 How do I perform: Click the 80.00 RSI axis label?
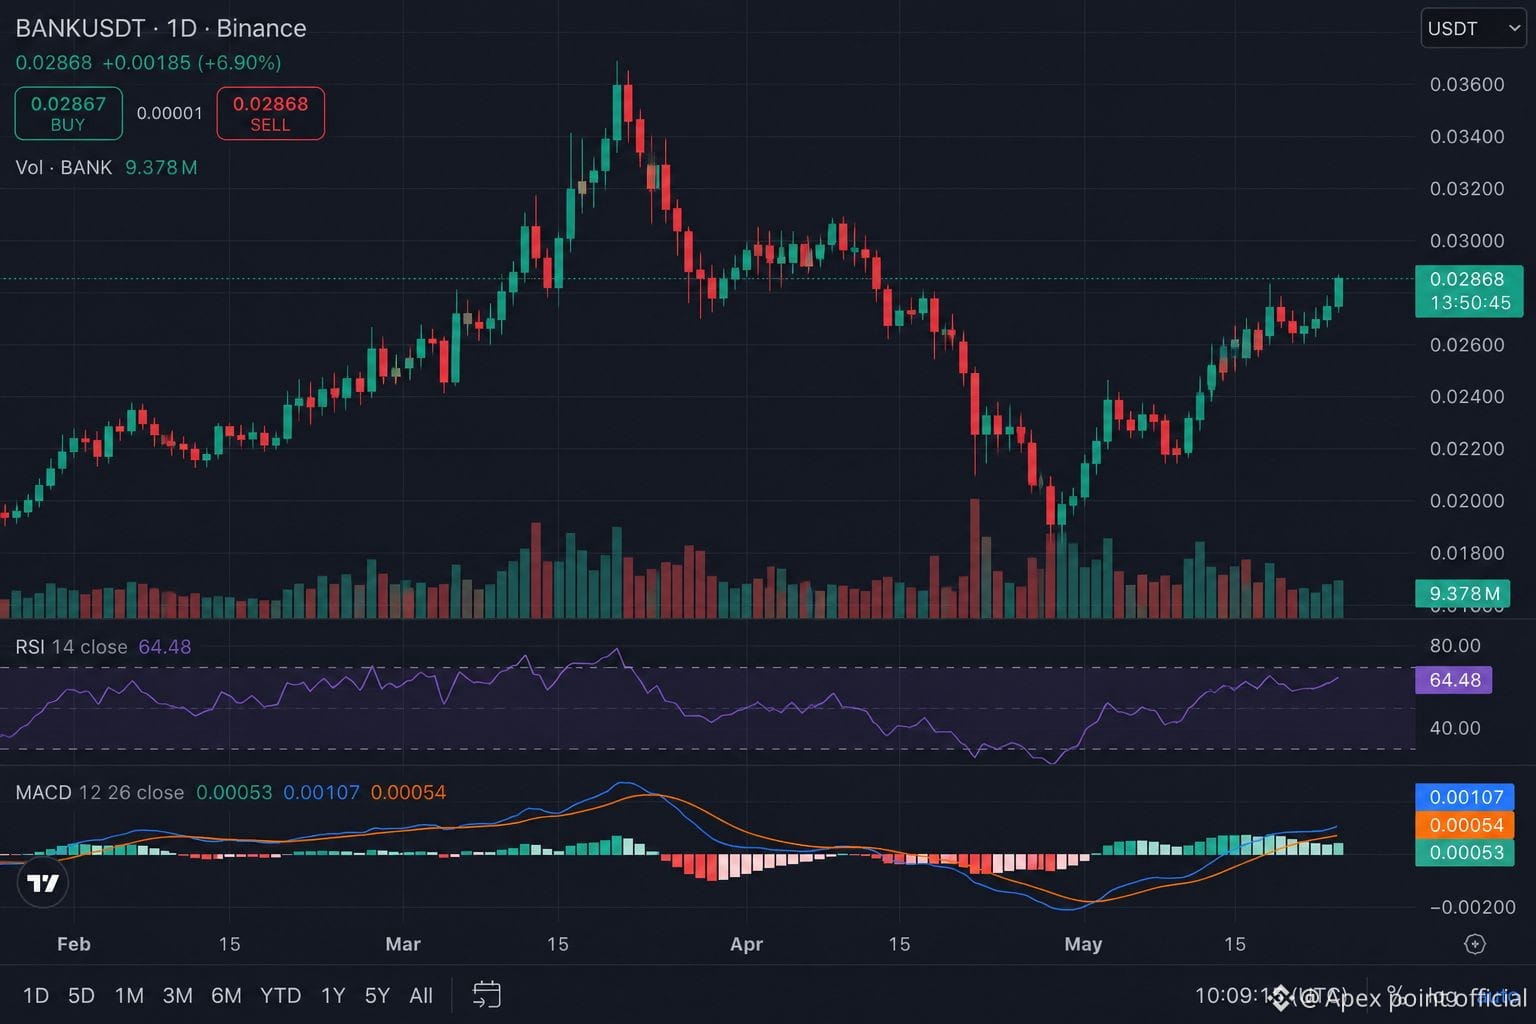pos(1455,645)
